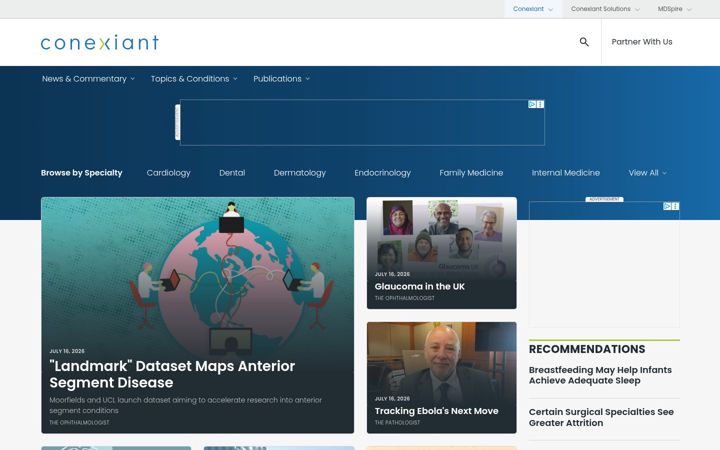Select the Dental specialty
This screenshot has width=720, height=450.
[232, 173]
